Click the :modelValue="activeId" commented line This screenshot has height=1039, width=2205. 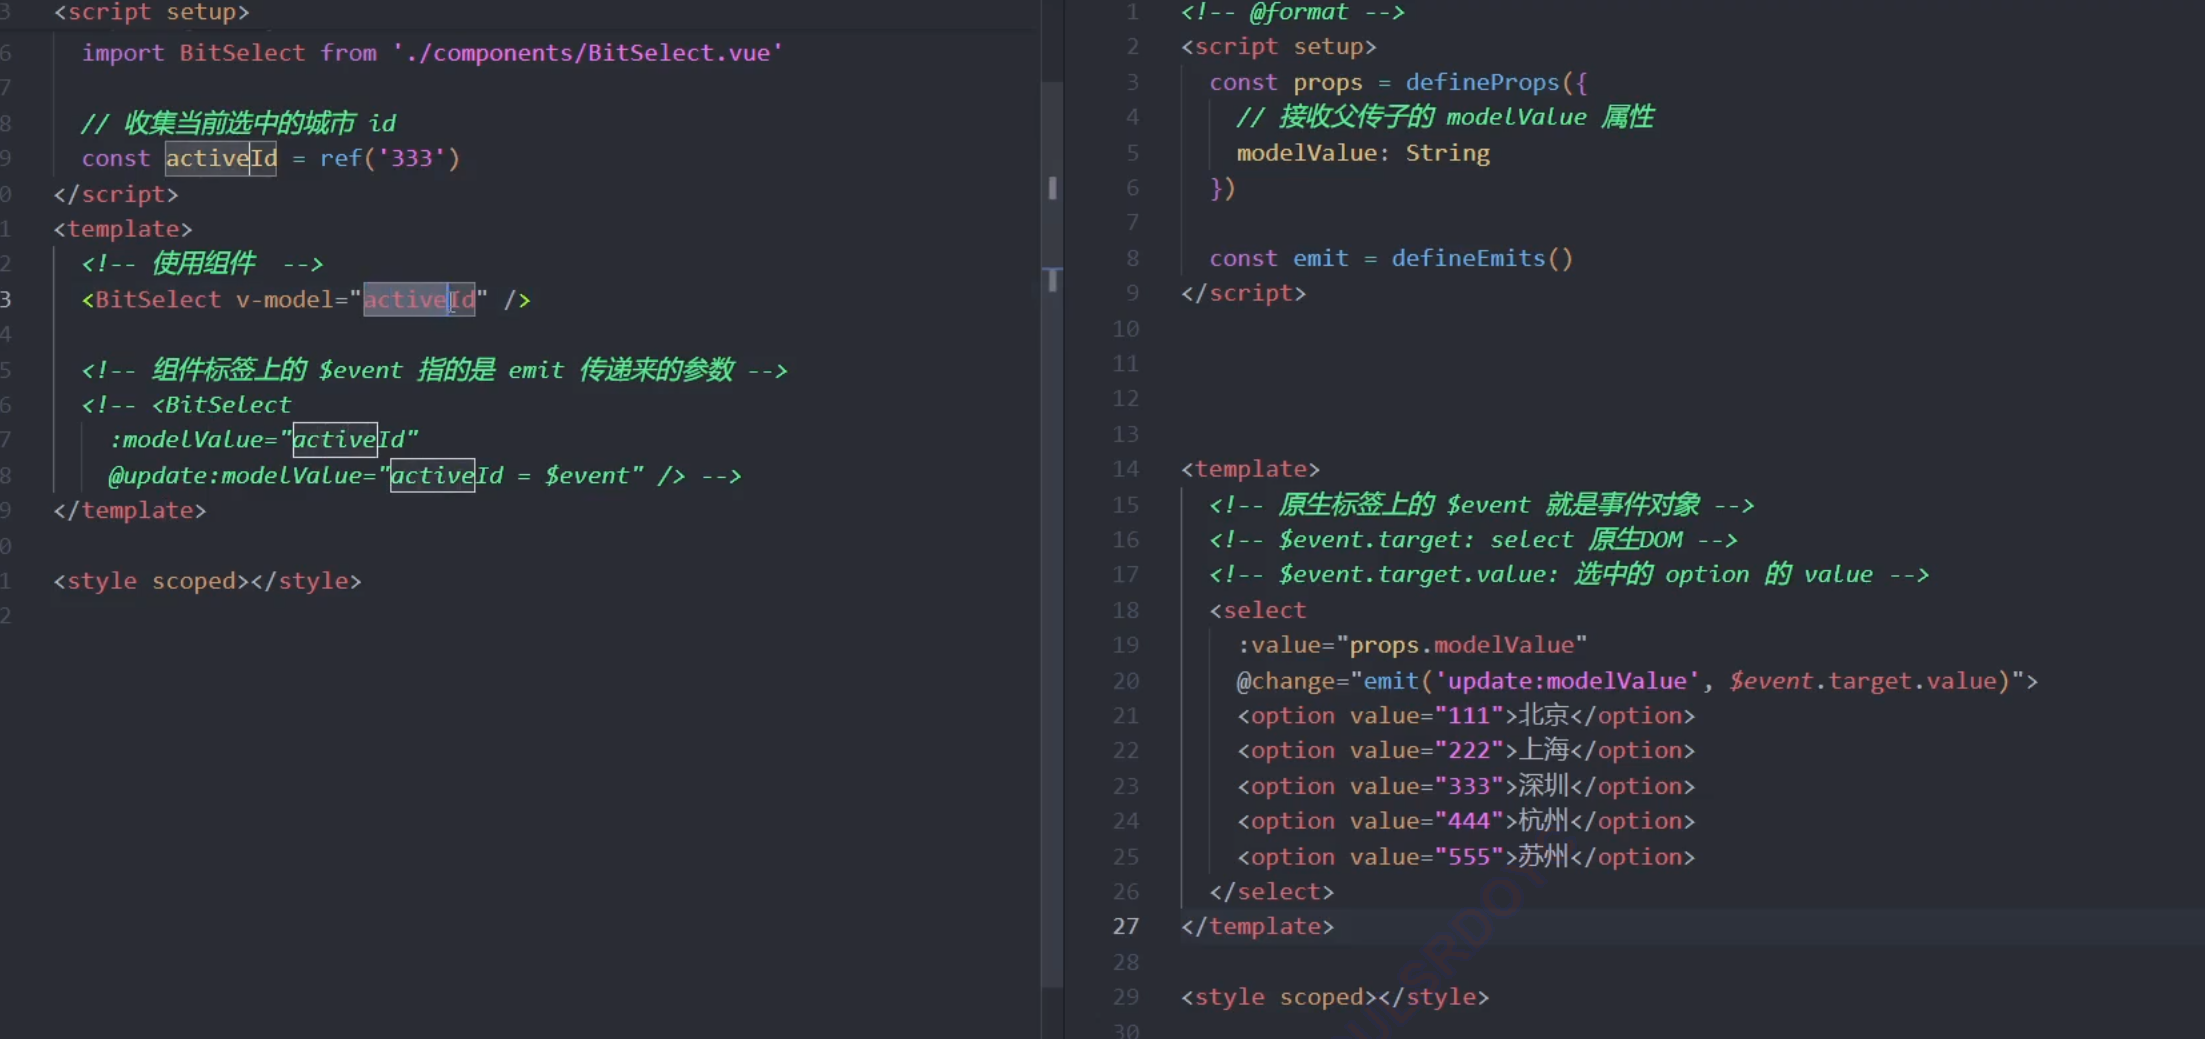(x=264, y=440)
